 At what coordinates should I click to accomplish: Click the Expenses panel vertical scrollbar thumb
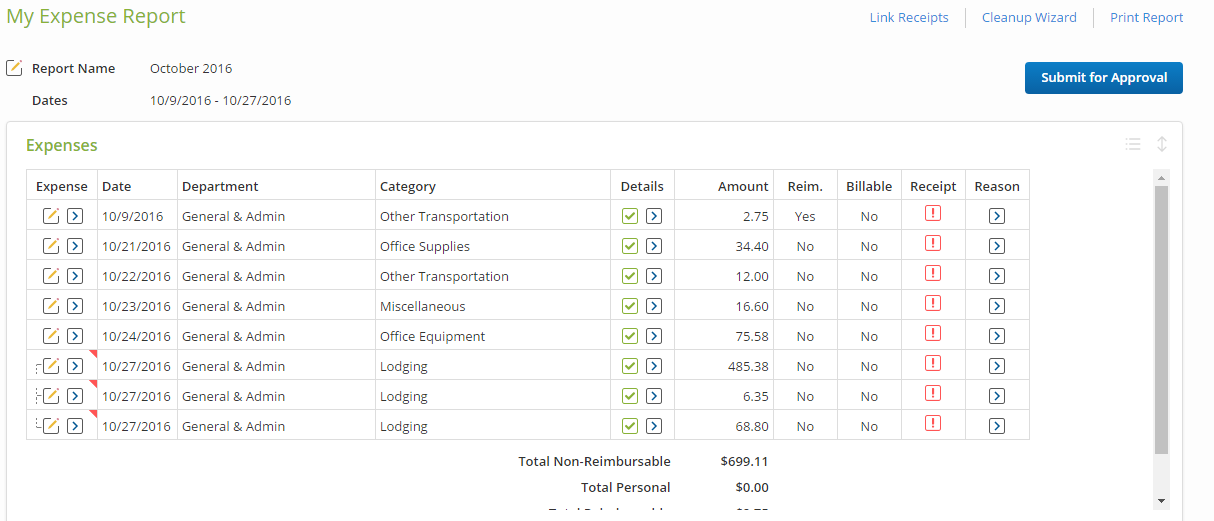coord(1161,320)
